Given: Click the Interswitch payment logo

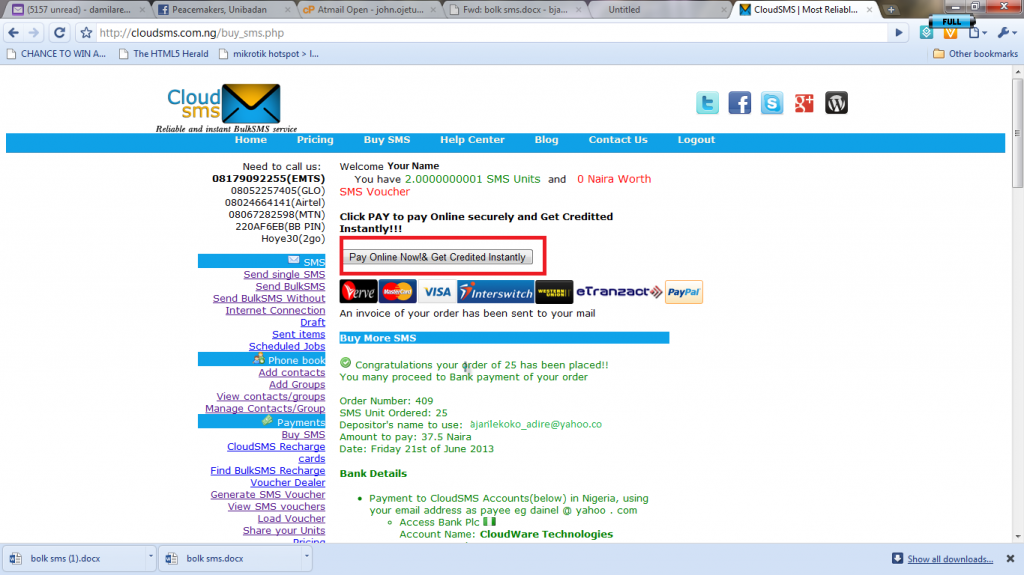Looking at the screenshot, I should point(496,292).
